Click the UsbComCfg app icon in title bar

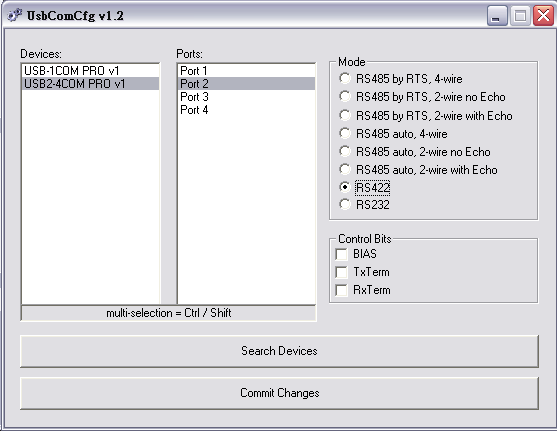[15, 16]
